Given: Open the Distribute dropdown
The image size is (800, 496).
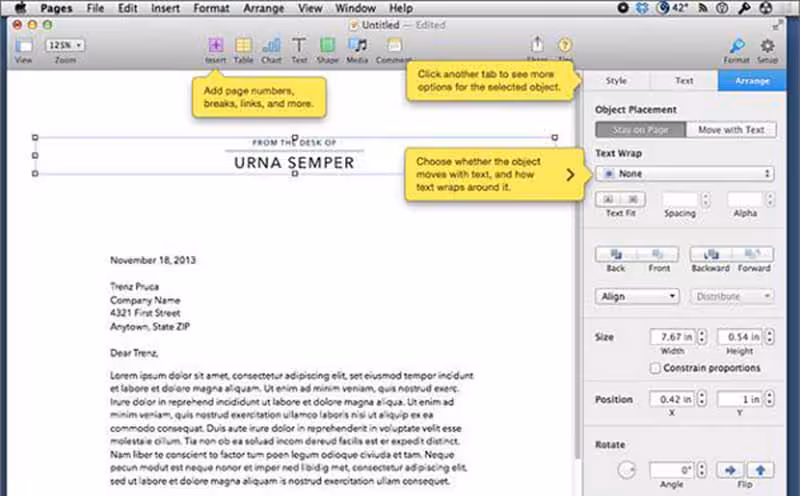Looking at the screenshot, I should 732,296.
